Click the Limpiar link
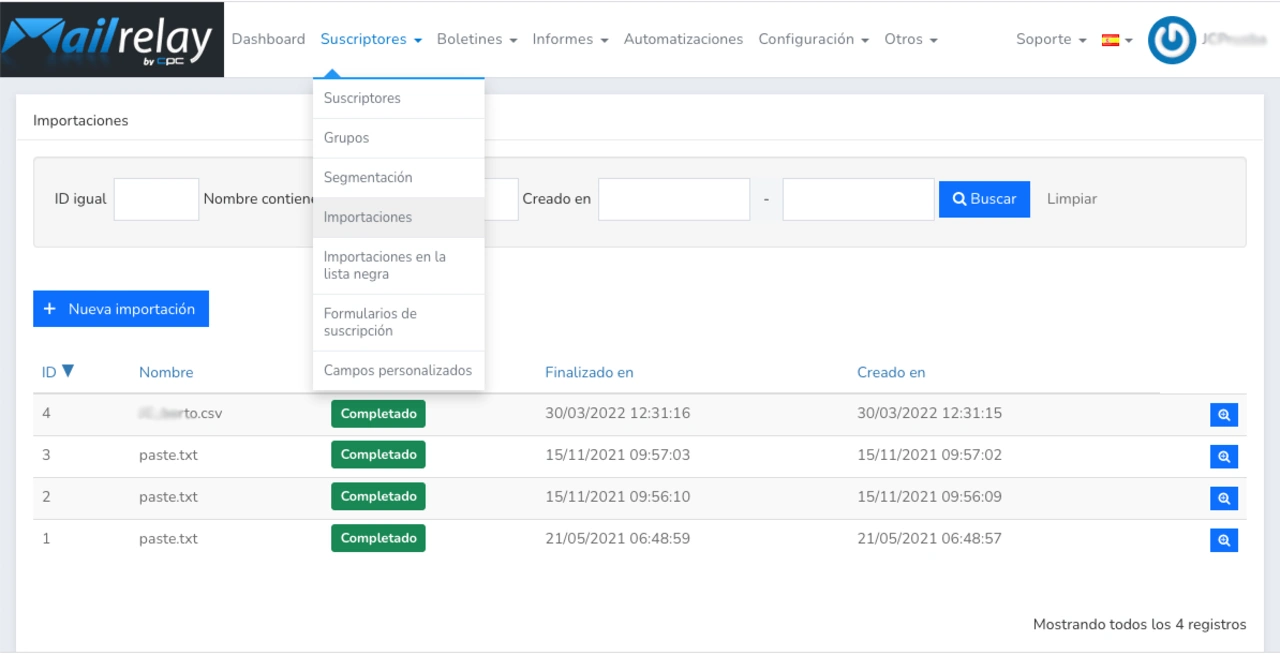 [1072, 199]
